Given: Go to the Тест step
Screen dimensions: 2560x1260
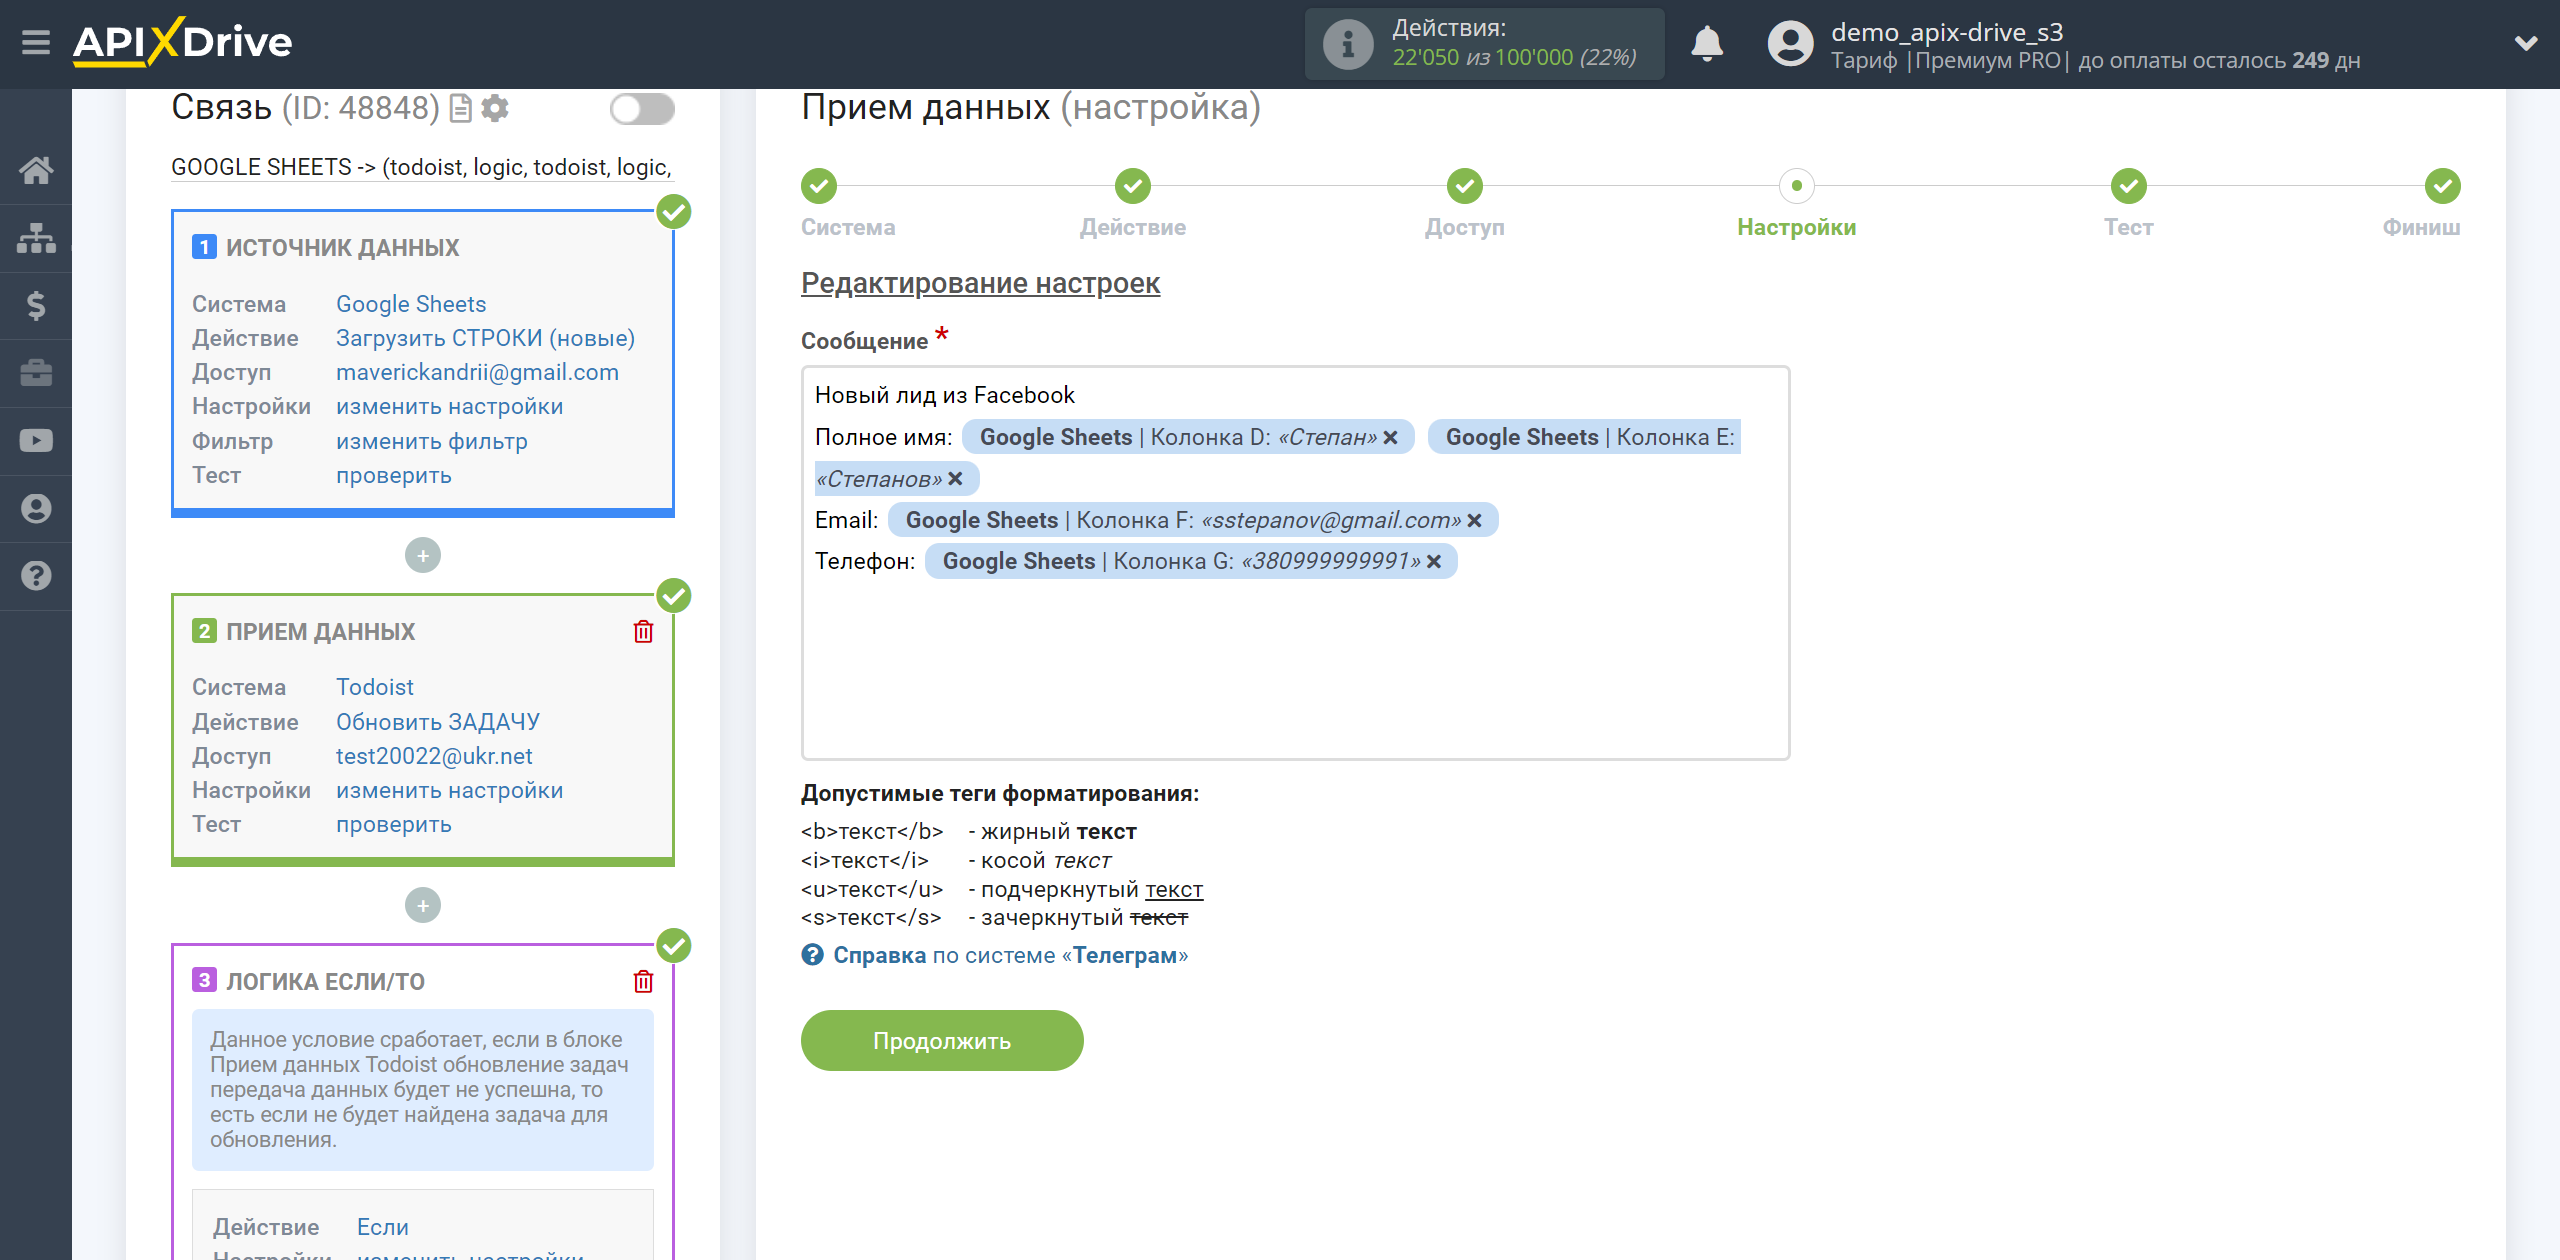Looking at the screenshot, I should tap(2129, 185).
